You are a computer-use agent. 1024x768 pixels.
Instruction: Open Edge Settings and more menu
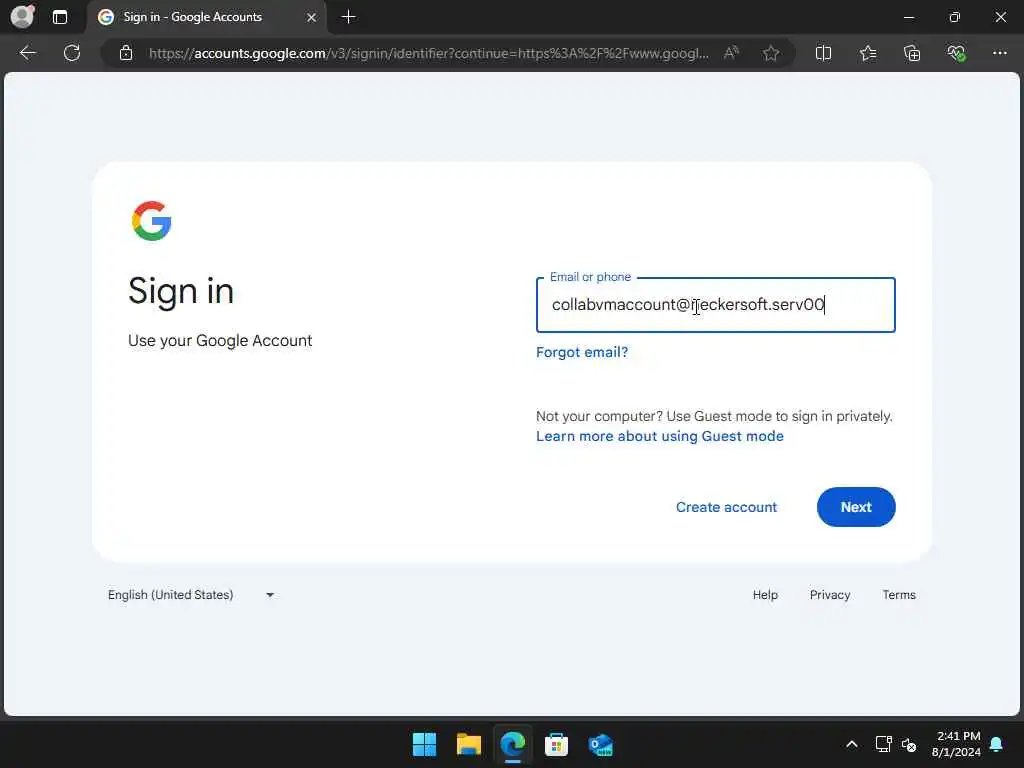click(x=1000, y=53)
